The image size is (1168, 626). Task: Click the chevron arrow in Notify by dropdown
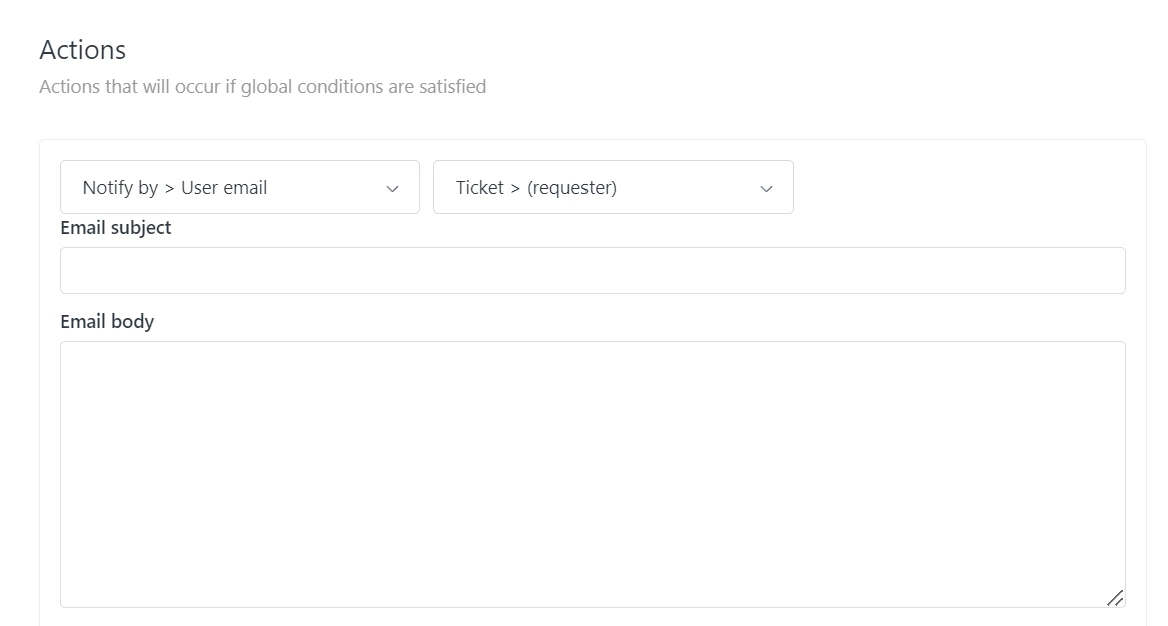pyautogui.click(x=392, y=188)
